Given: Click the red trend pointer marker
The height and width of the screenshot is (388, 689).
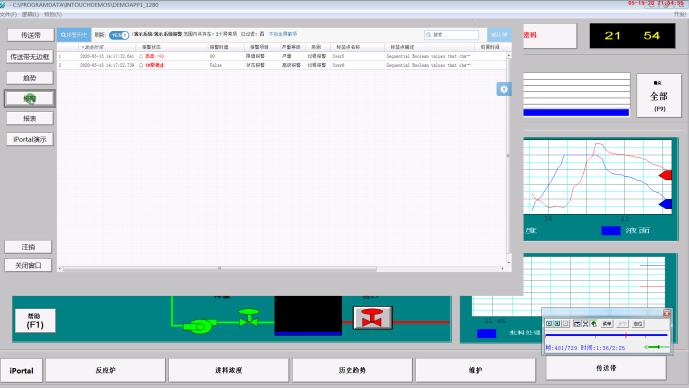Looking at the screenshot, I should click(x=665, y=175).
